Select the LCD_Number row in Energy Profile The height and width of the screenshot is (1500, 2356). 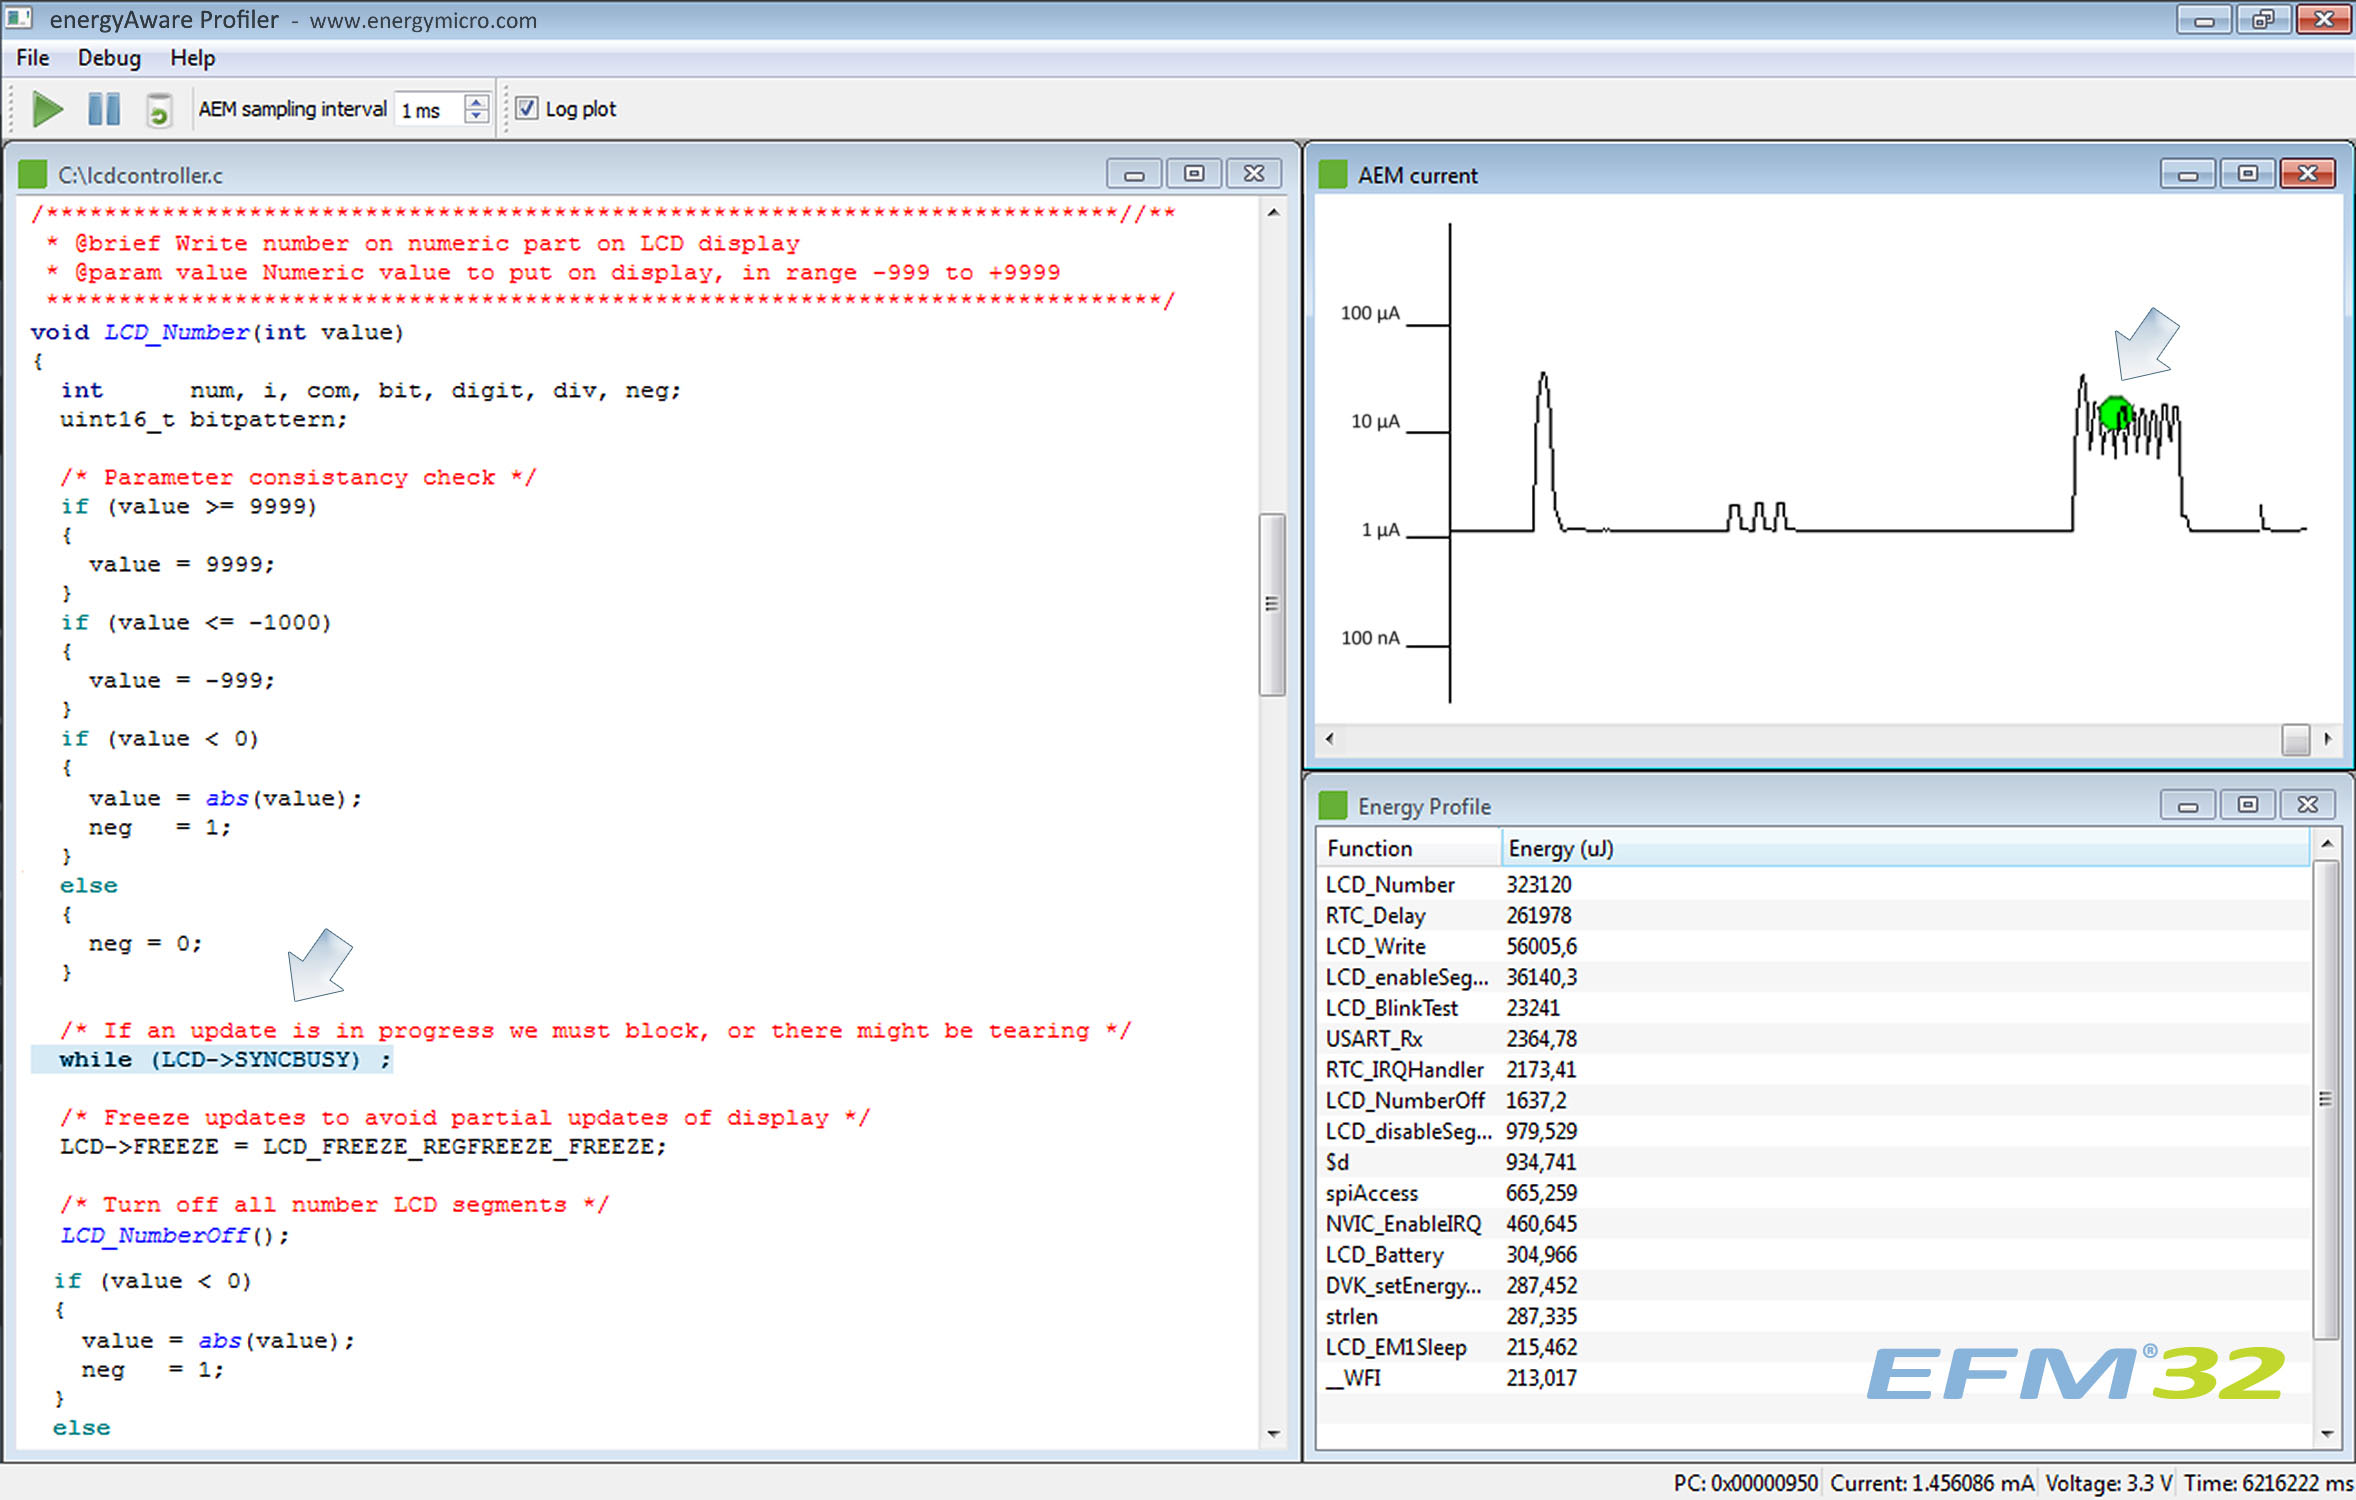pyautogui.click(x=1390, y=884)
